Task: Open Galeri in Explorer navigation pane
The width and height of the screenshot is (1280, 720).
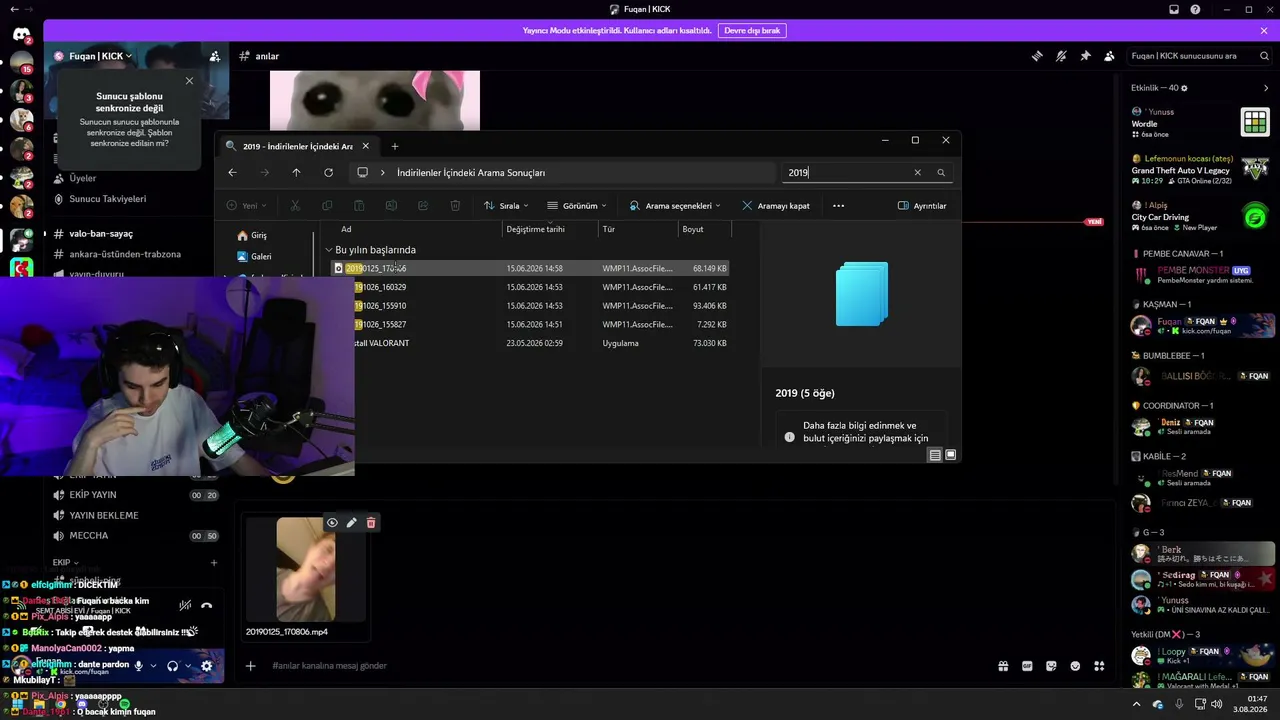Action: pyautogui.click(x=254, y=257)
